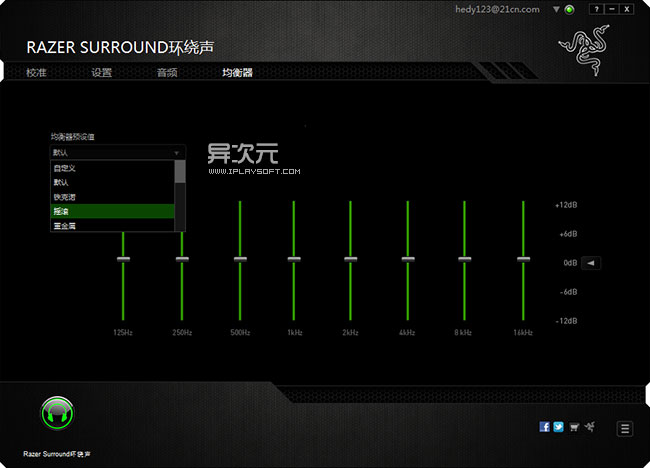Choose 默认 from the preset list
This screenshot has height=468, width=650.
coord(112,182)
